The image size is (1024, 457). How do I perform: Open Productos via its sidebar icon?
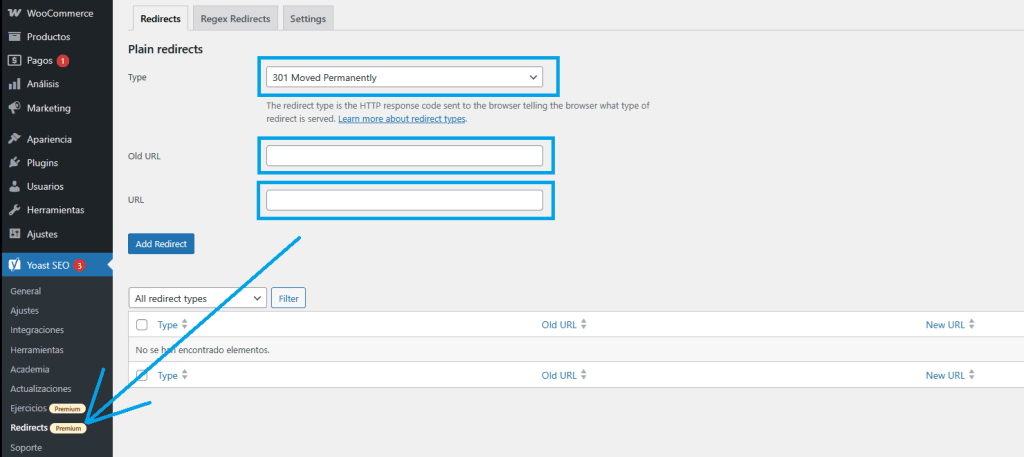[x=15, y=37]
